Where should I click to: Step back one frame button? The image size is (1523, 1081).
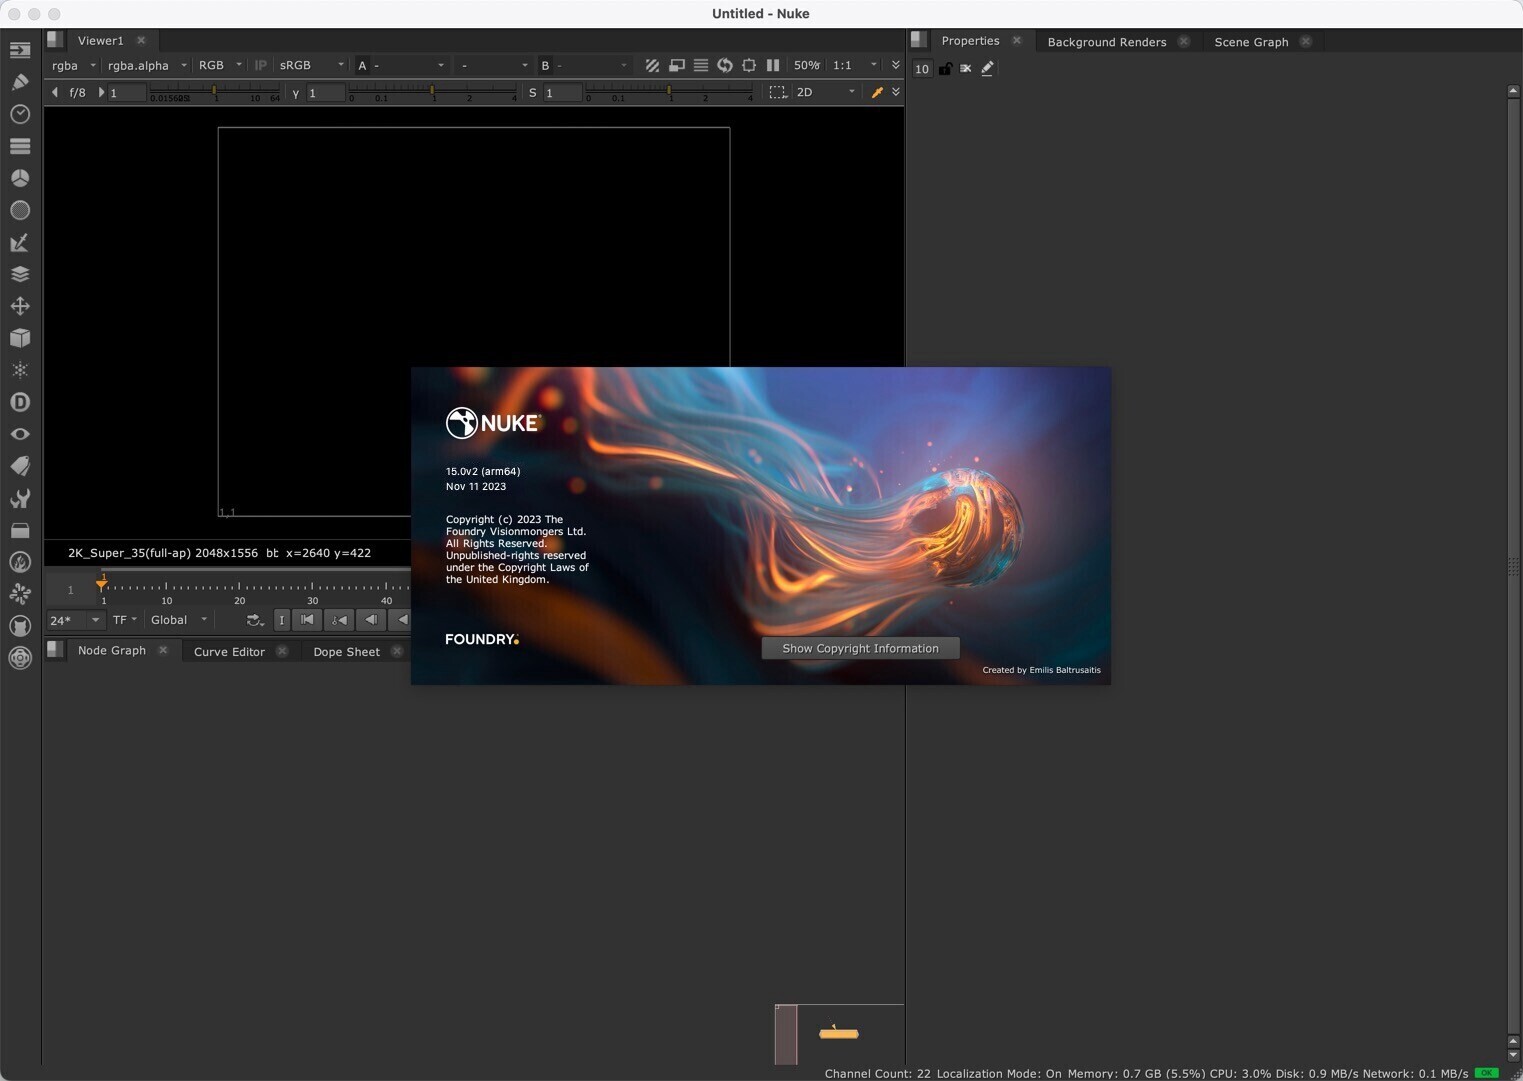pos(371,620)
